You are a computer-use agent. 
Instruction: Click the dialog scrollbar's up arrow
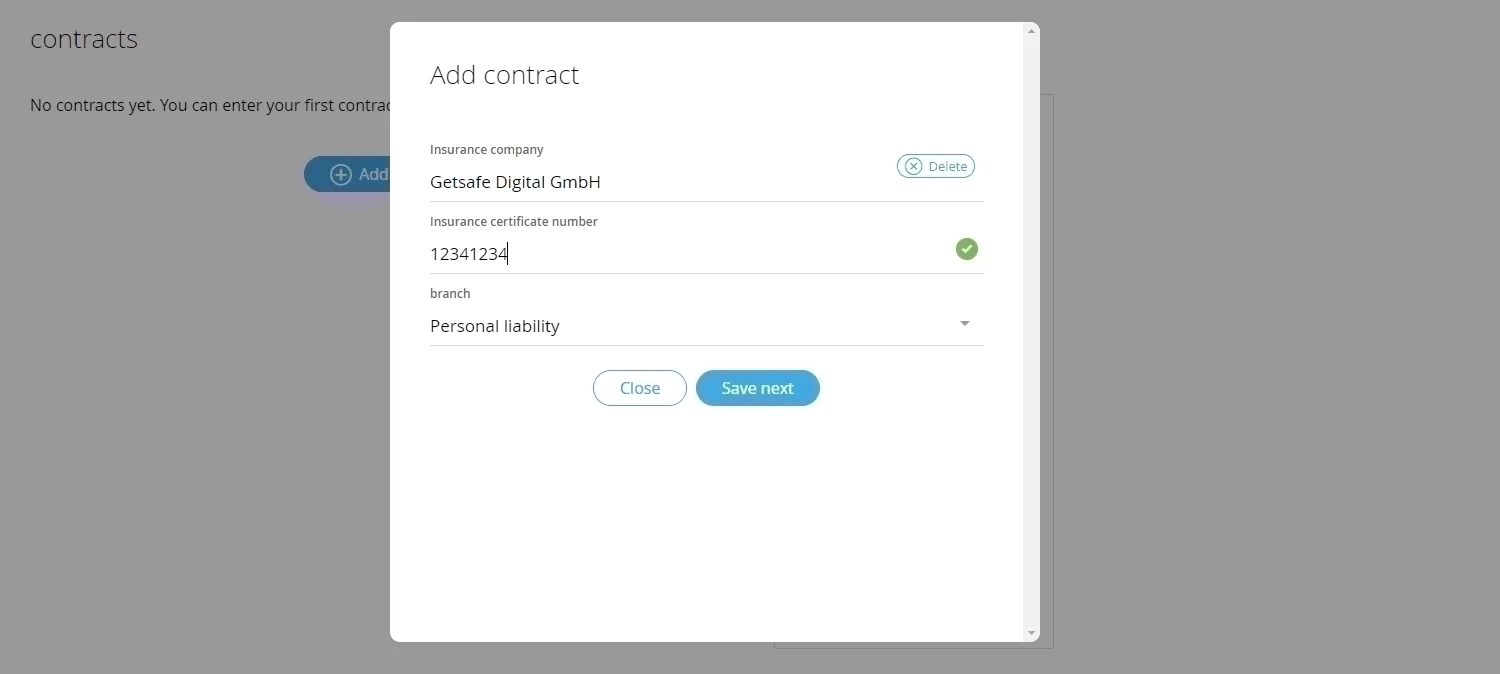point(1032,31)
